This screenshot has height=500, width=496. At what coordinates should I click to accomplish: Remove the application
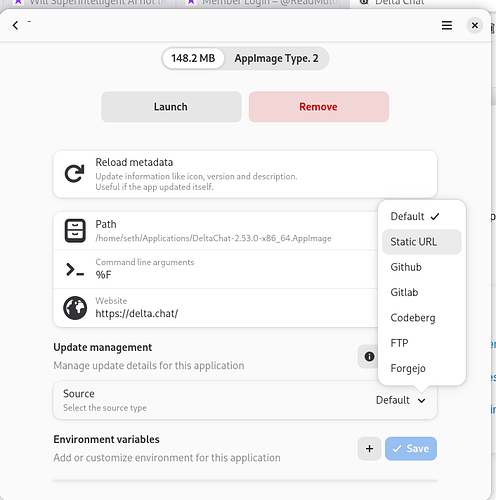coord(319,107)
